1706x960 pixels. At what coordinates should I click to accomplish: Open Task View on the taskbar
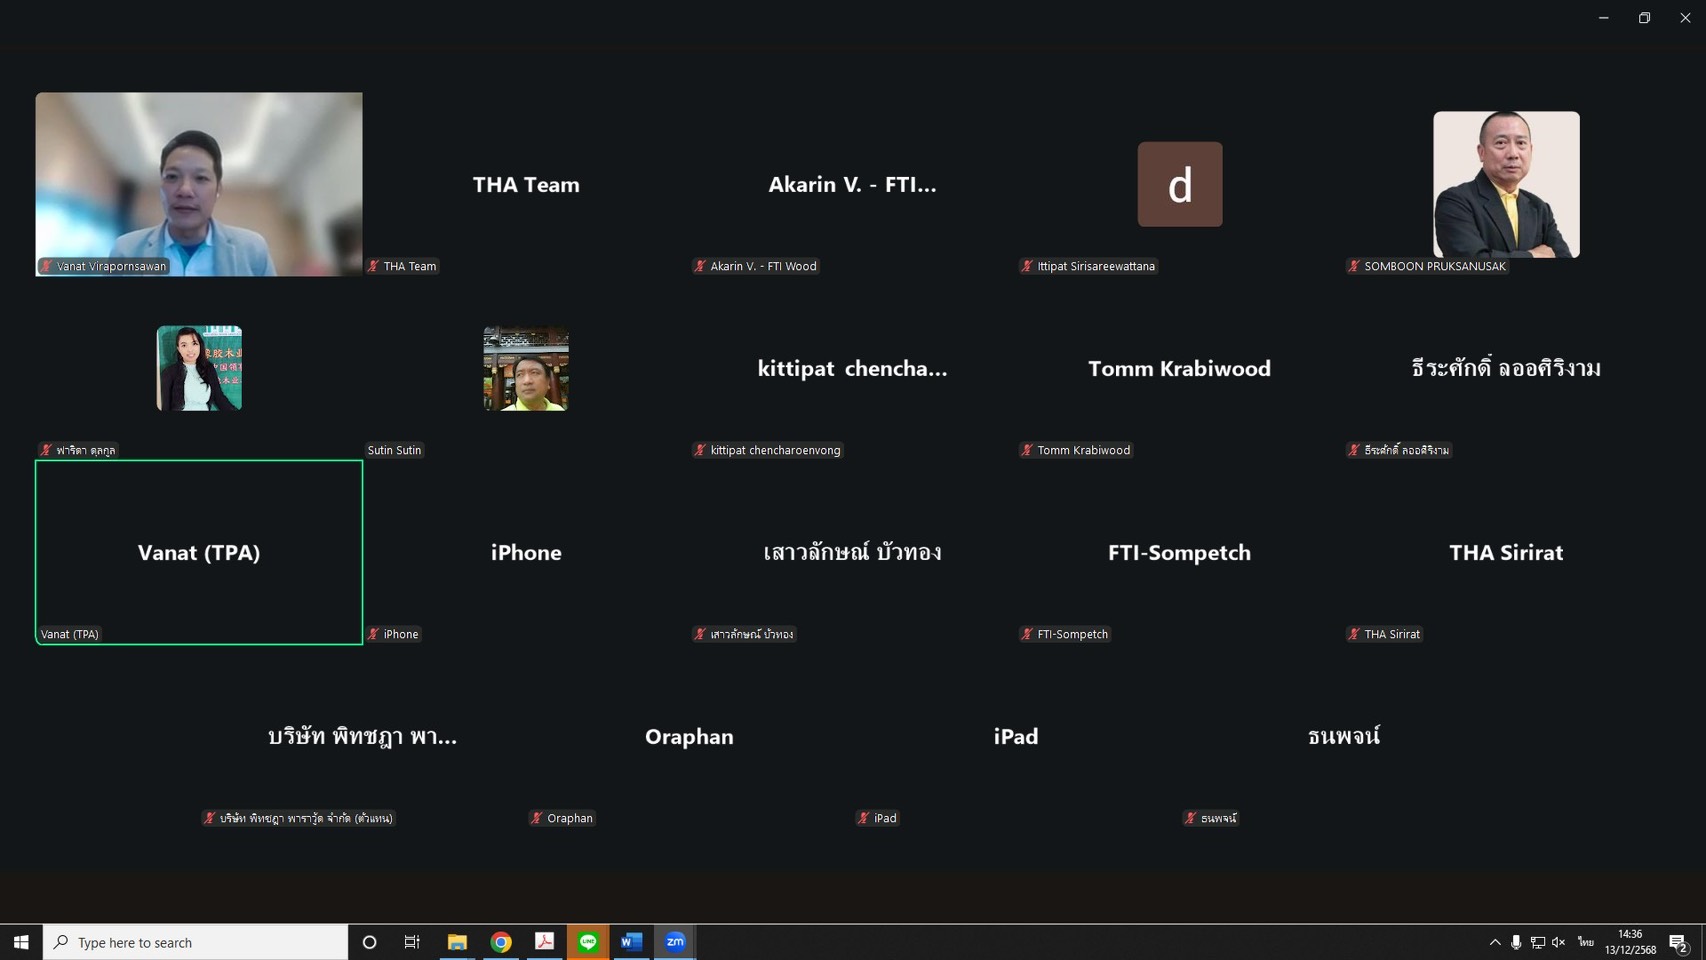(412, 942)
